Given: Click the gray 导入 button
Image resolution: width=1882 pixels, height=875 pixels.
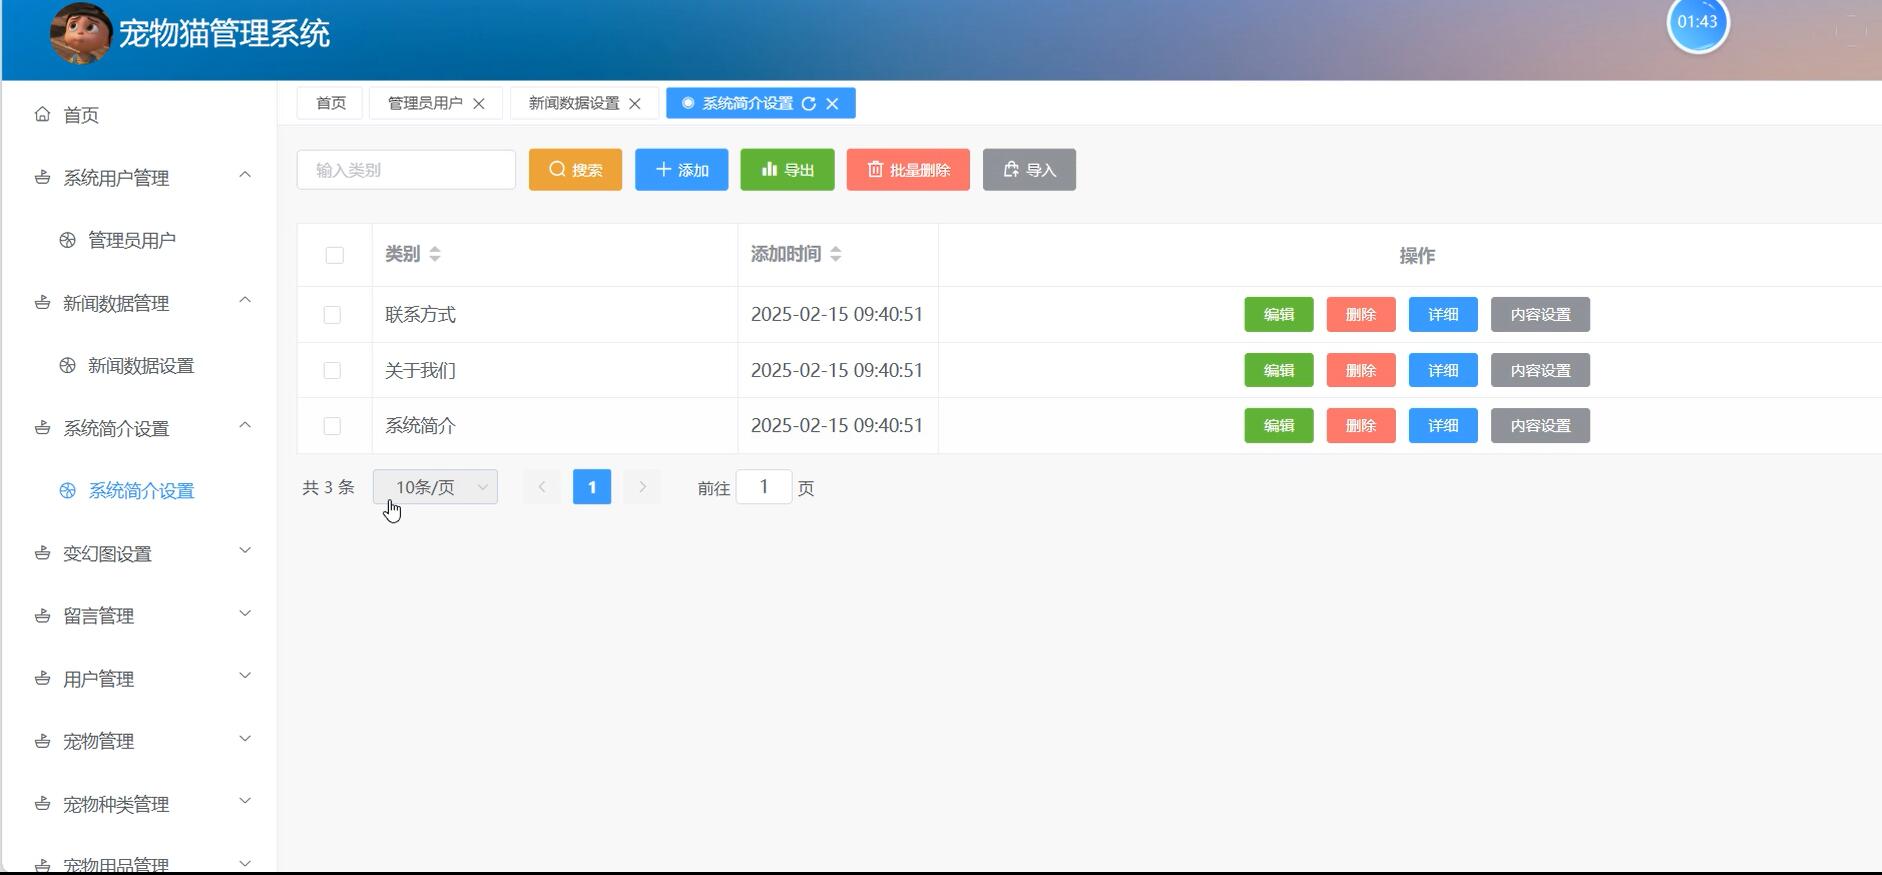Looking at the screenshot, I should pyautogui.click(x=1029, y=170).
